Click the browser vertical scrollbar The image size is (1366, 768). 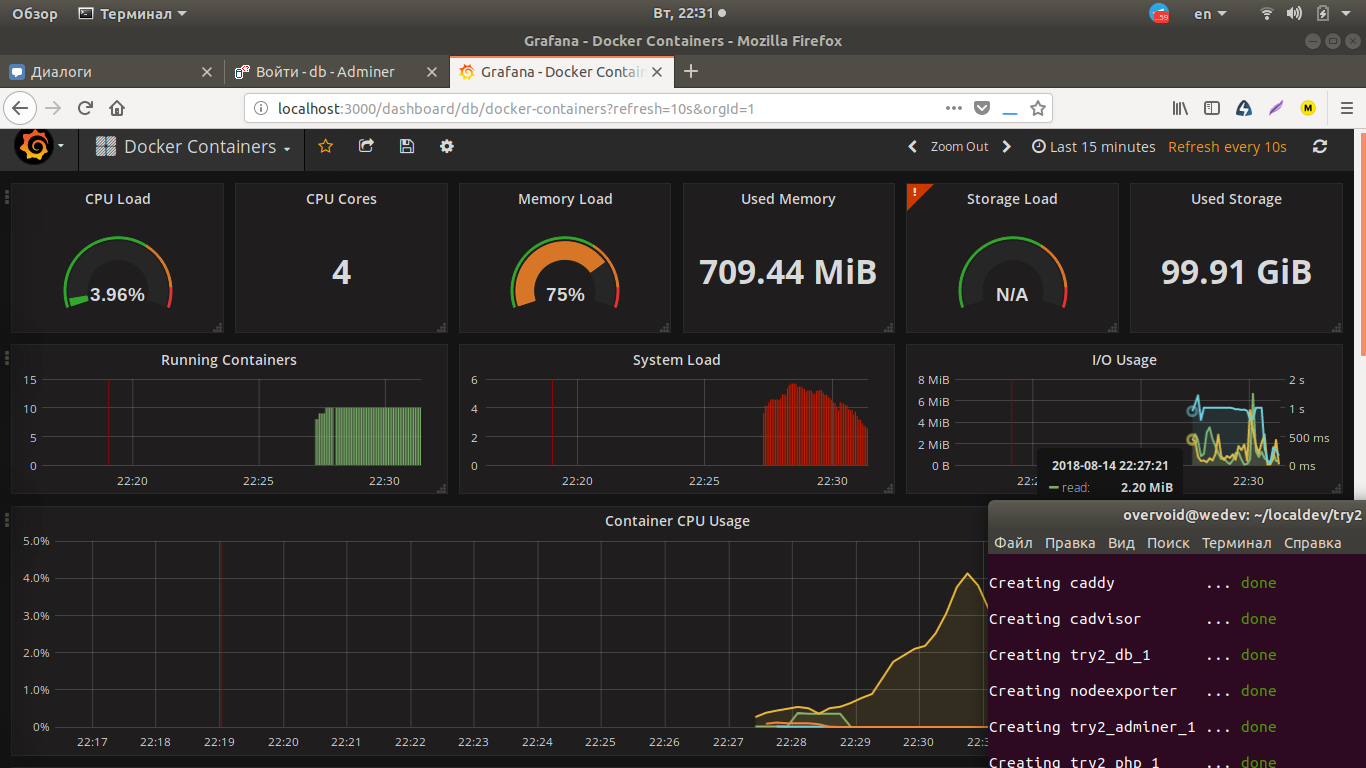[x=1361, y=243]
